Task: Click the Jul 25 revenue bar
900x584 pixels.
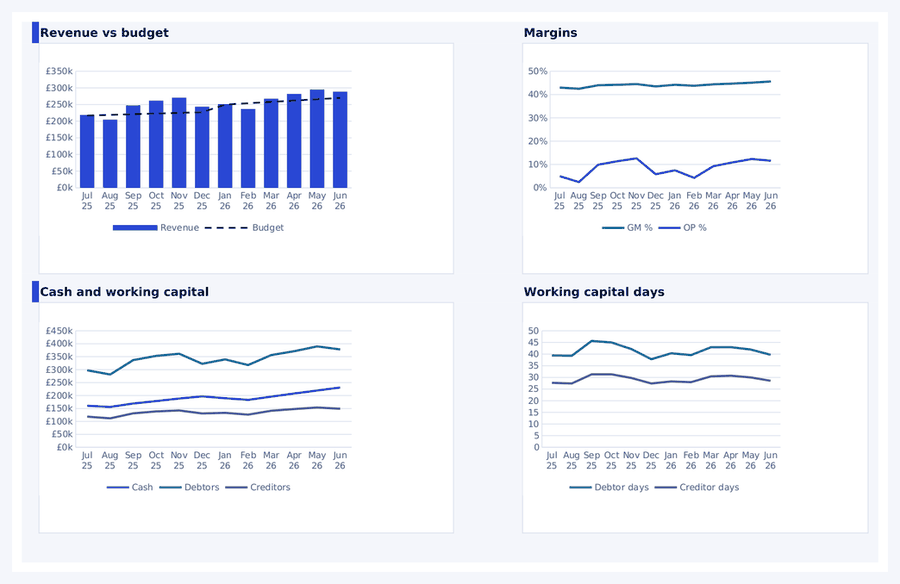Action: point(87,152)
